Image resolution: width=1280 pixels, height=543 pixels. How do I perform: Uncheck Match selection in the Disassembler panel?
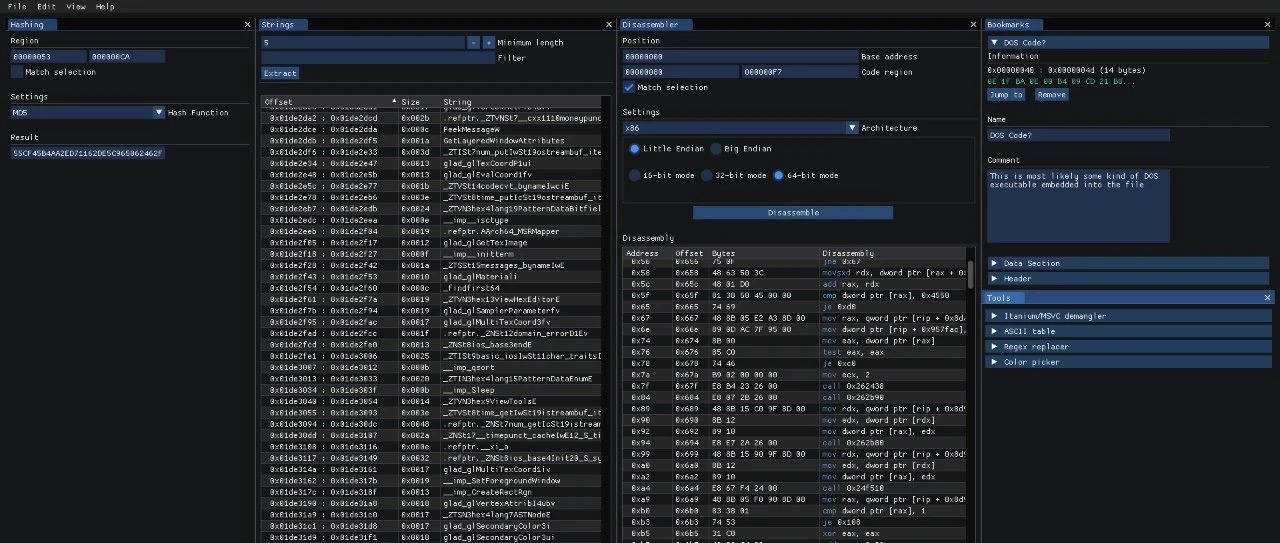pos(628,87)
